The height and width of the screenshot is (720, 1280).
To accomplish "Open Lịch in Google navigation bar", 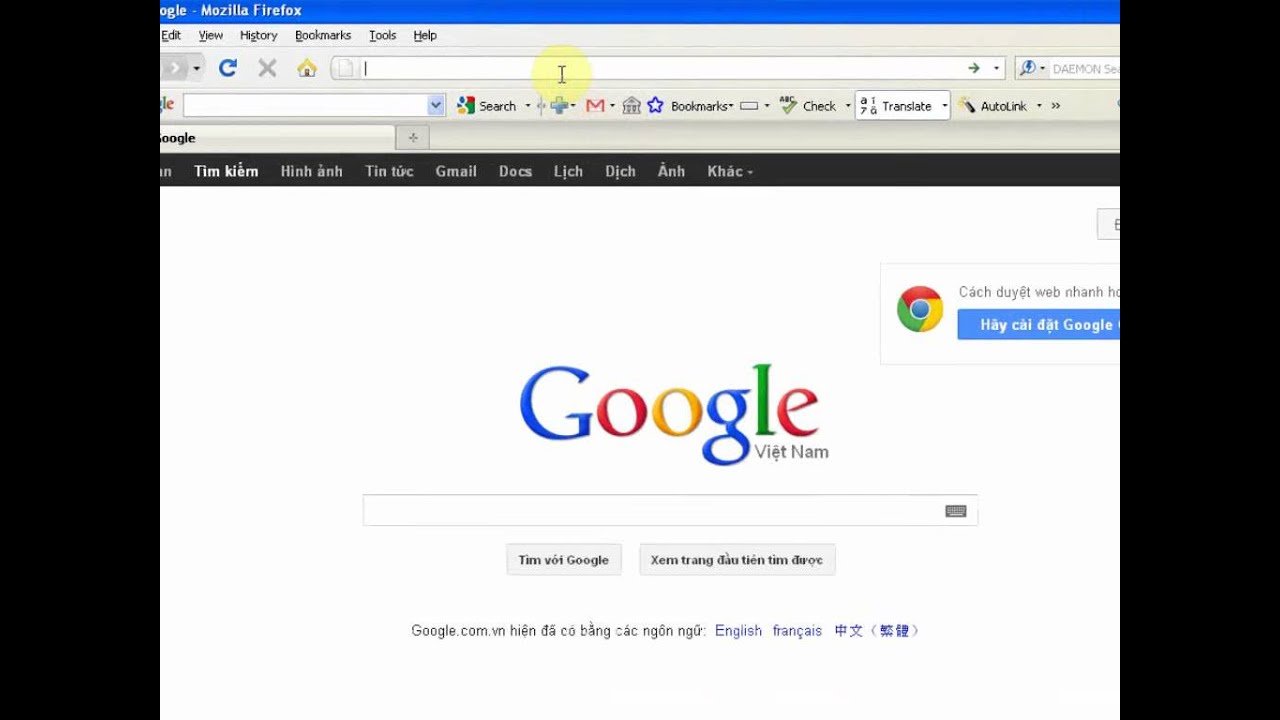I will [x=568, y=171].
